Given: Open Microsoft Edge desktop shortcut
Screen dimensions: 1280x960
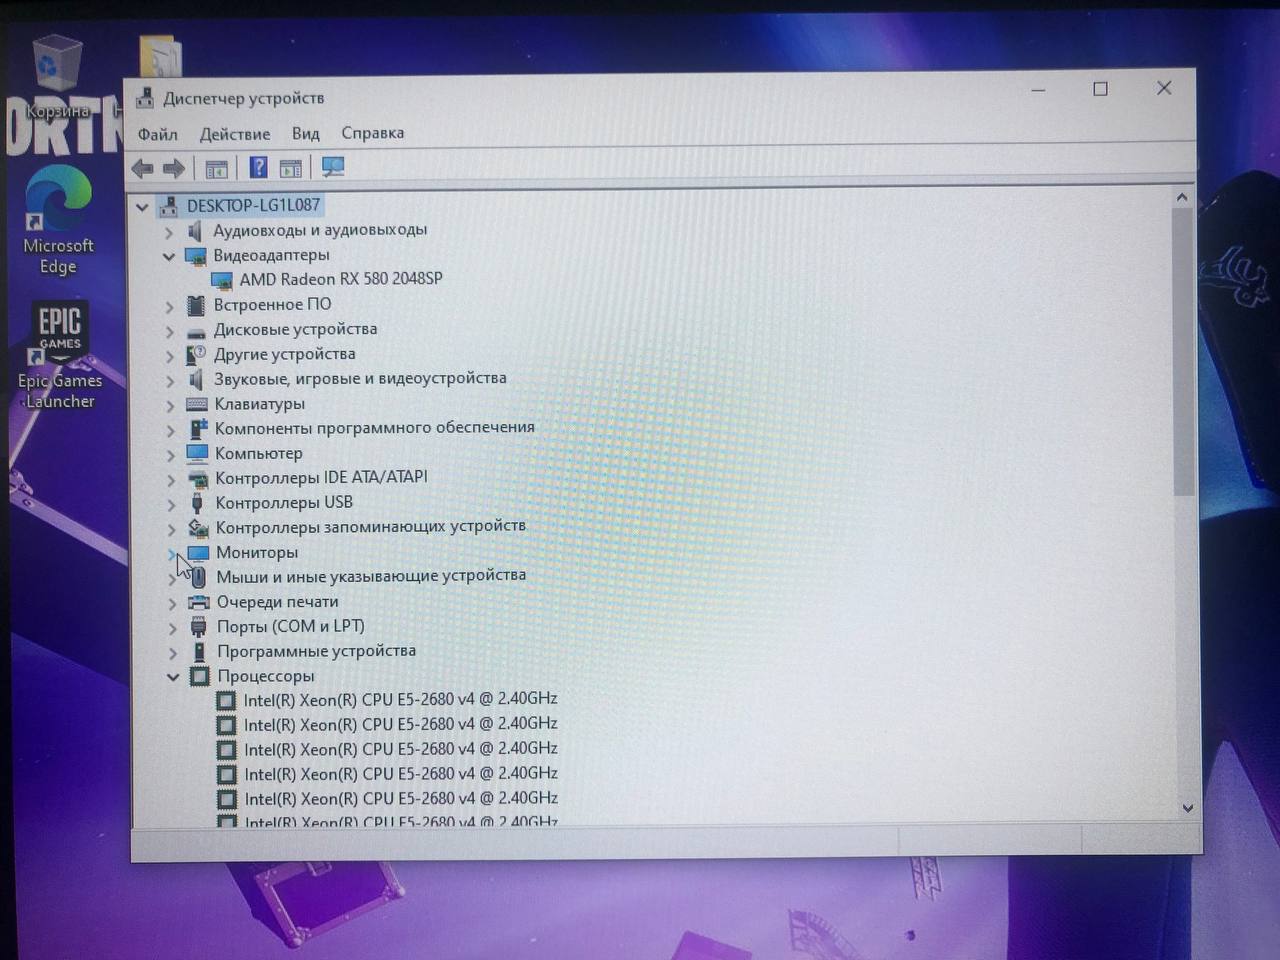Looking at the screenshot, I should [58, 220].
